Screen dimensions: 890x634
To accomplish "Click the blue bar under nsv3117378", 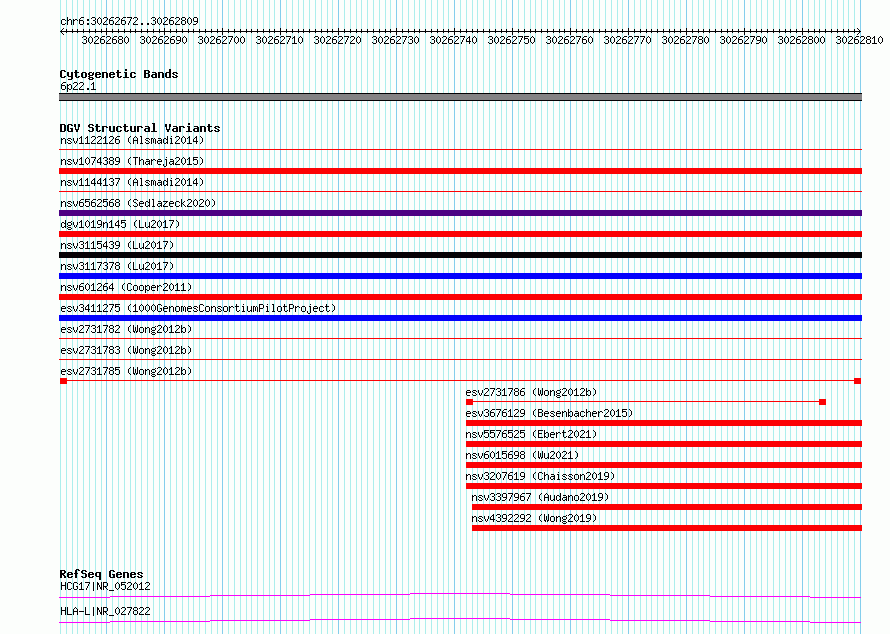I will click(x=460, y=276).
